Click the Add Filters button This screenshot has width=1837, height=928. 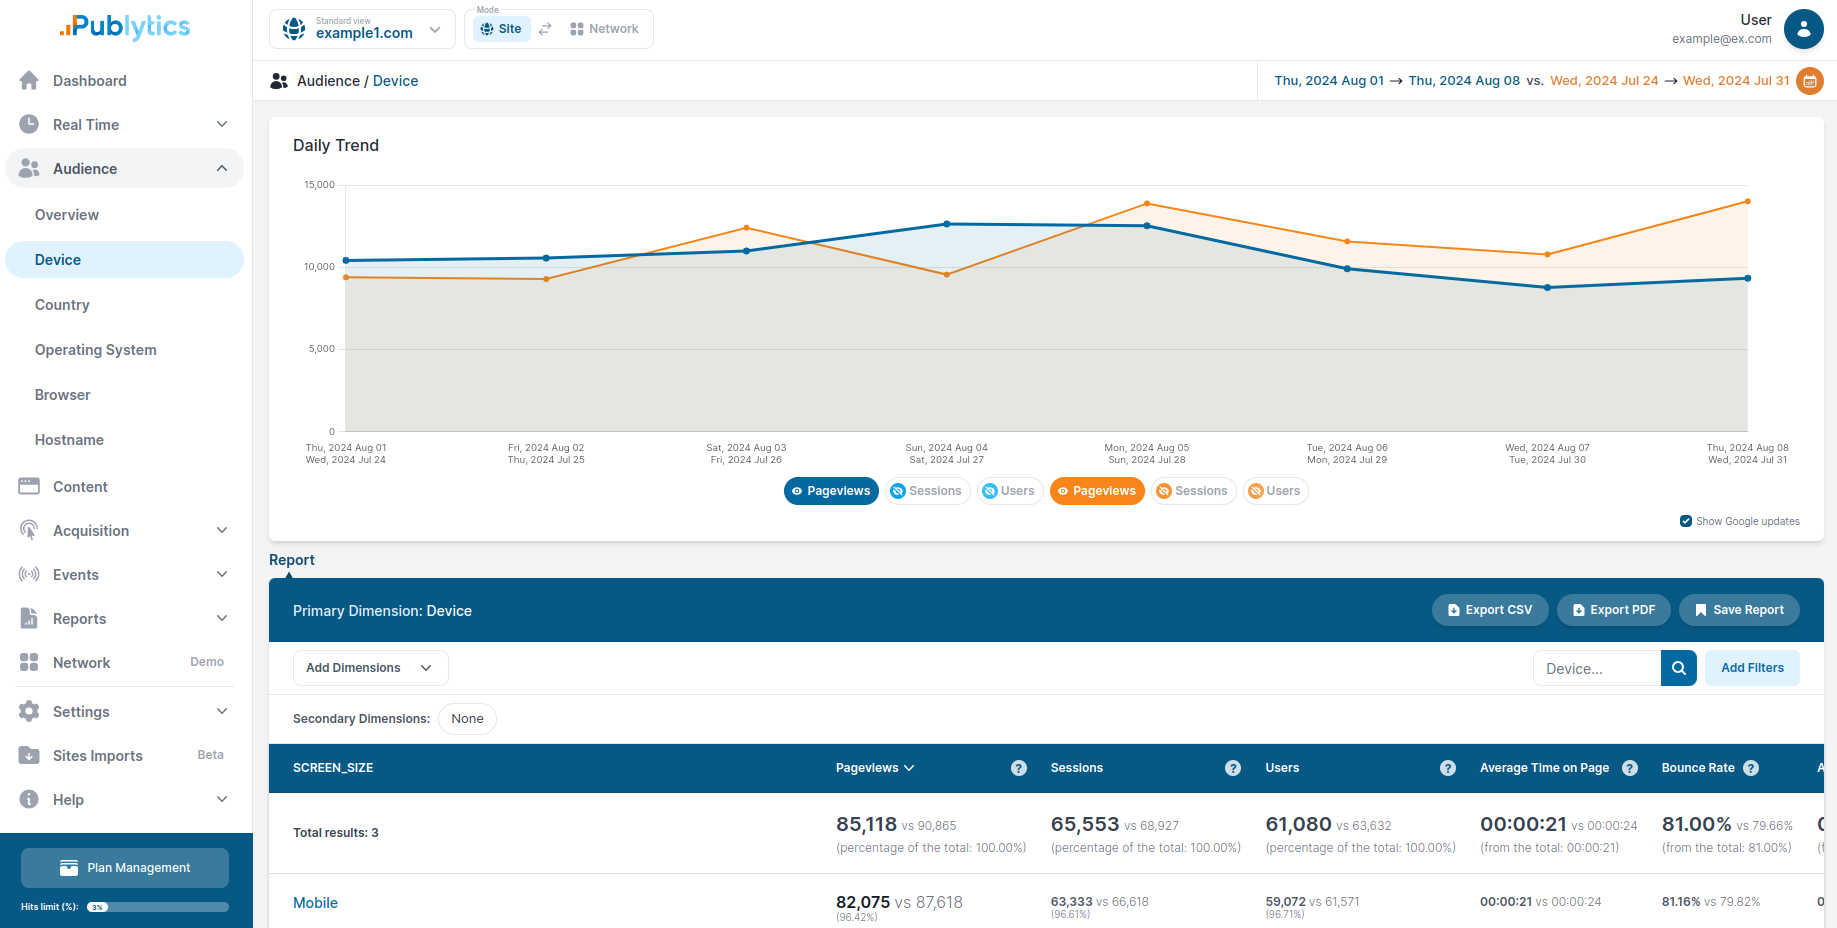(1752, 668)
